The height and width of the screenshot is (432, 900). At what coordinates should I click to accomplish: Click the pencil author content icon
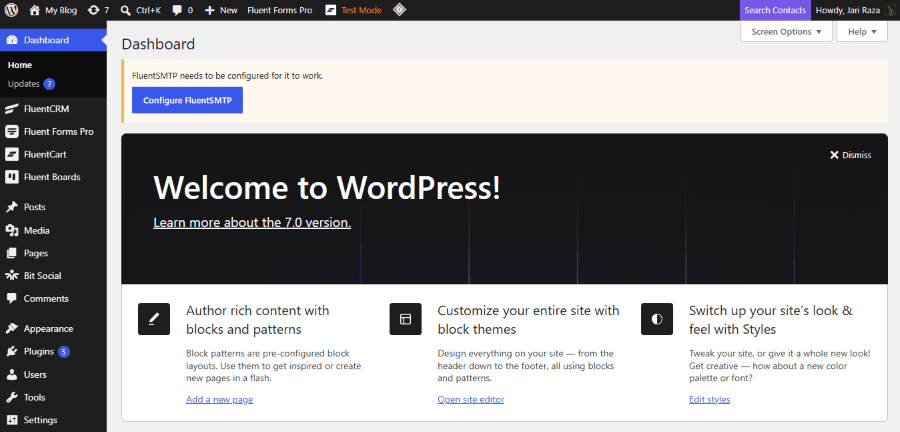click(154, 319)
